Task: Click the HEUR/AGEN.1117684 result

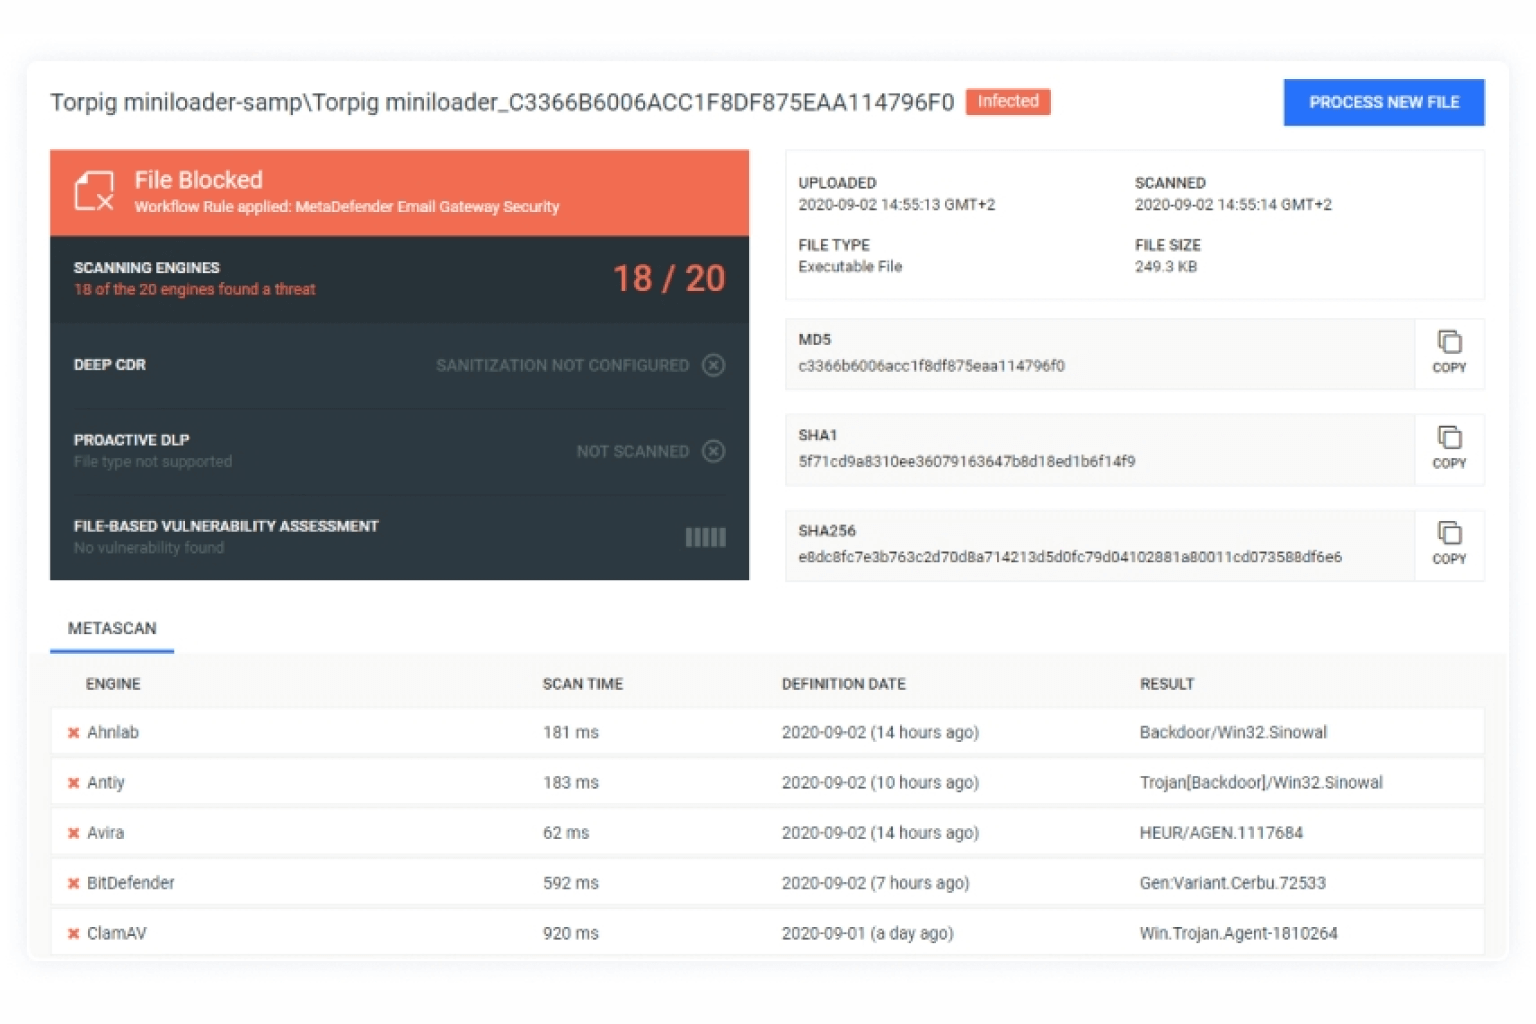Action: [1221, 833]
